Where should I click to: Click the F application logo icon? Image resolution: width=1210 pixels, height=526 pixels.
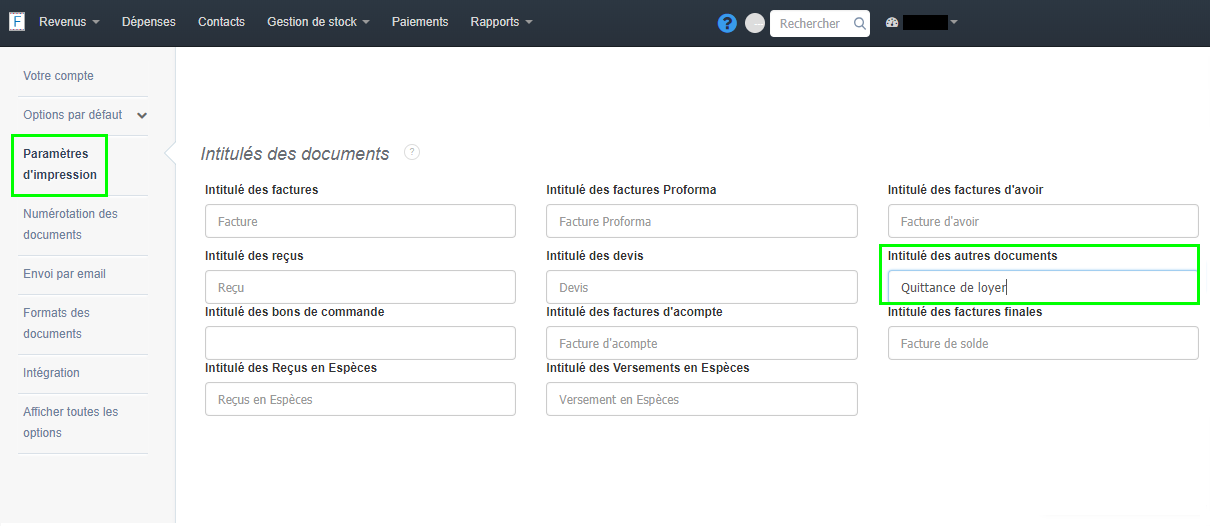click(x=17, y=21)
